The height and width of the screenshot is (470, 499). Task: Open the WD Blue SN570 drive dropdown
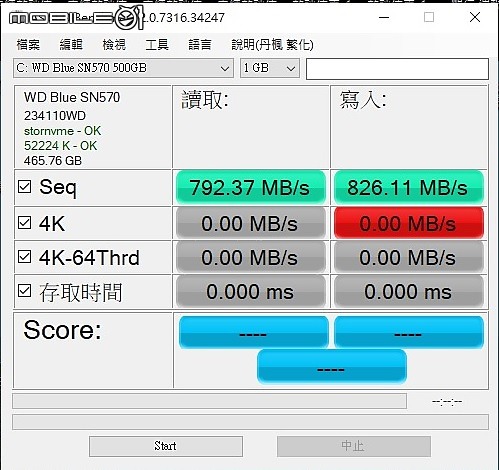click(123, 68)
